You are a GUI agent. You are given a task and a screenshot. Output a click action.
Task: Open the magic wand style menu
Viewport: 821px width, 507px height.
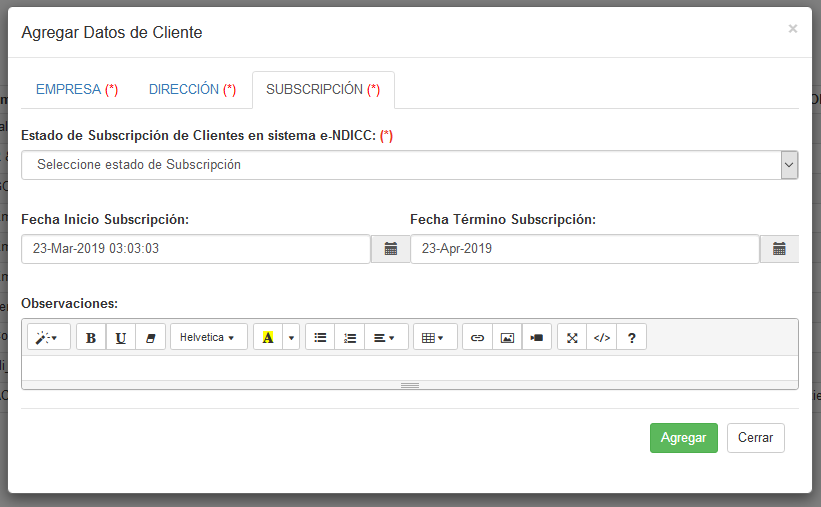coord(48,338)
